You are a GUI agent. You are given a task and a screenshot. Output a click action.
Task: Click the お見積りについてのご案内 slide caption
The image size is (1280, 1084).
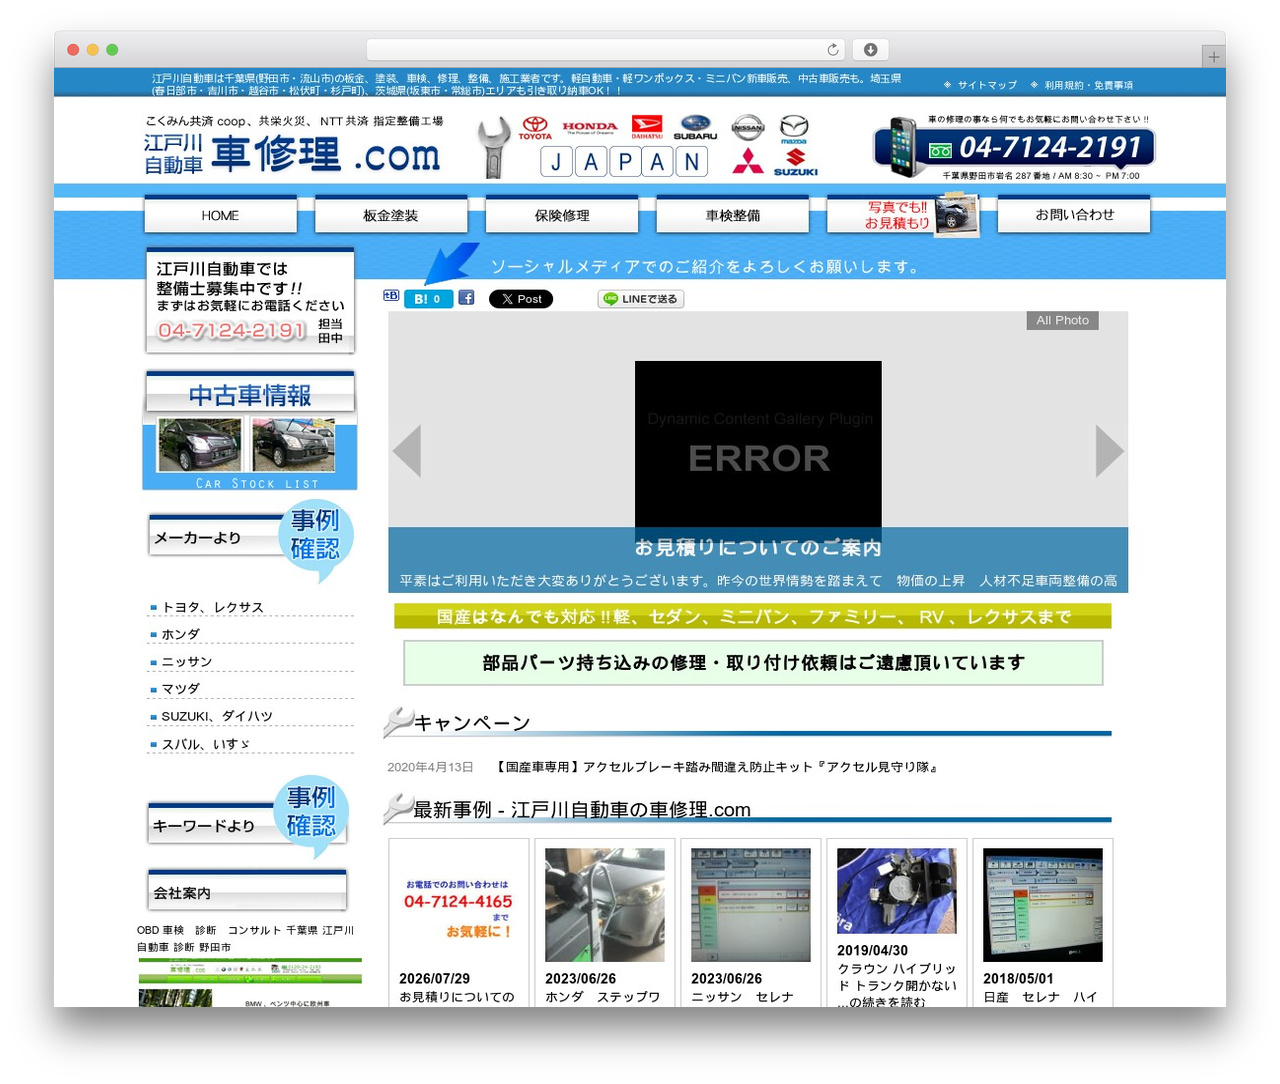(758, 548)
